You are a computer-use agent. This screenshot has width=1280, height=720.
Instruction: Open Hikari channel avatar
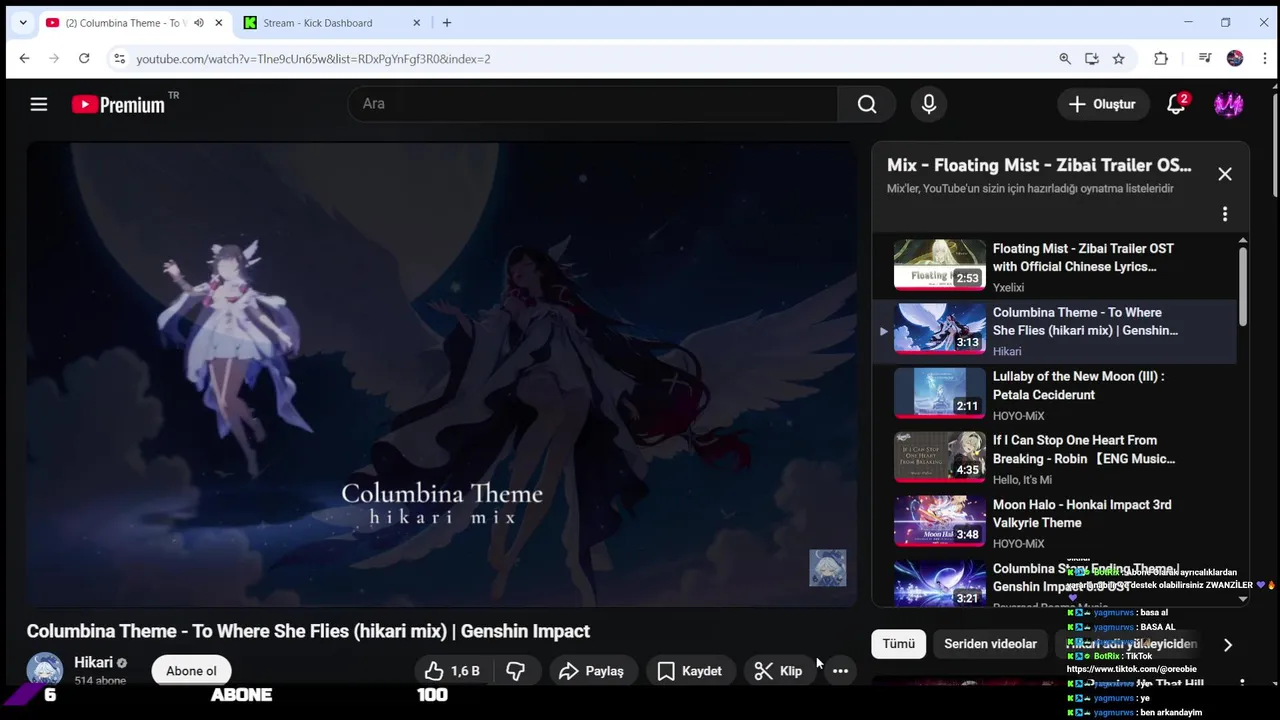pos(45,670)
